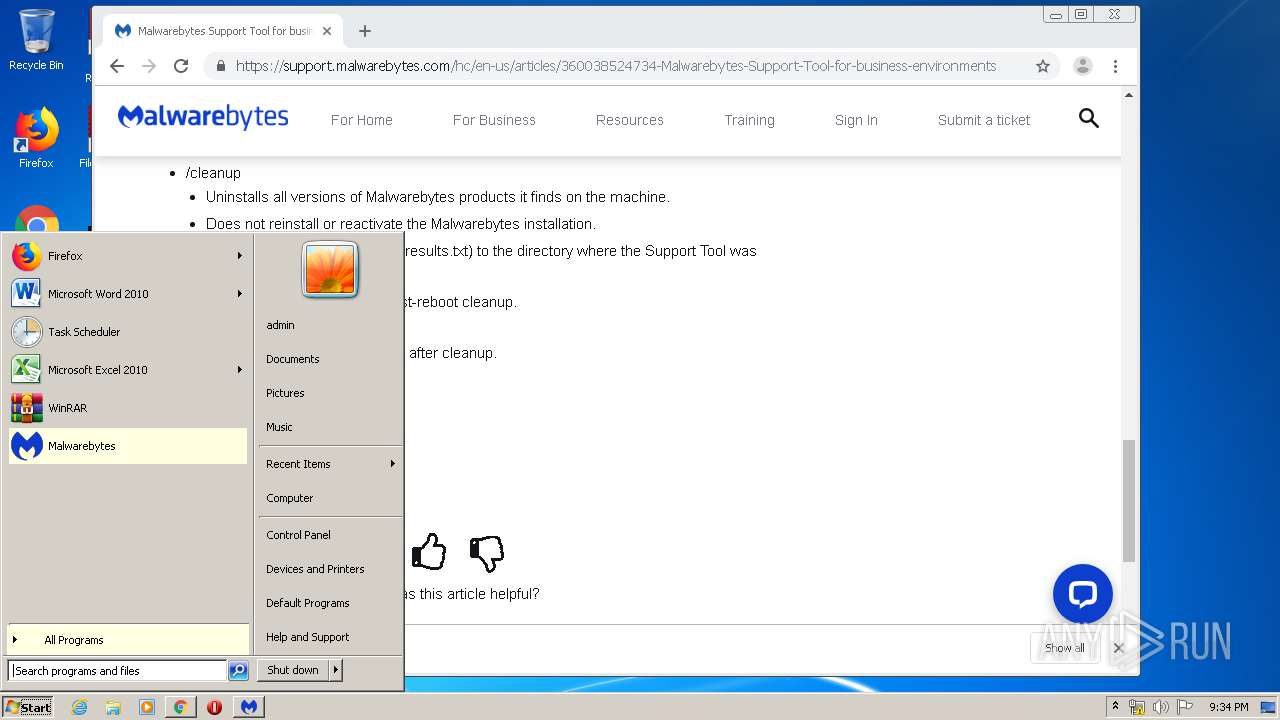1280x720 pixels.
Task: Open Internet Explorer from the taskbar
Action: tap(80, 707)
